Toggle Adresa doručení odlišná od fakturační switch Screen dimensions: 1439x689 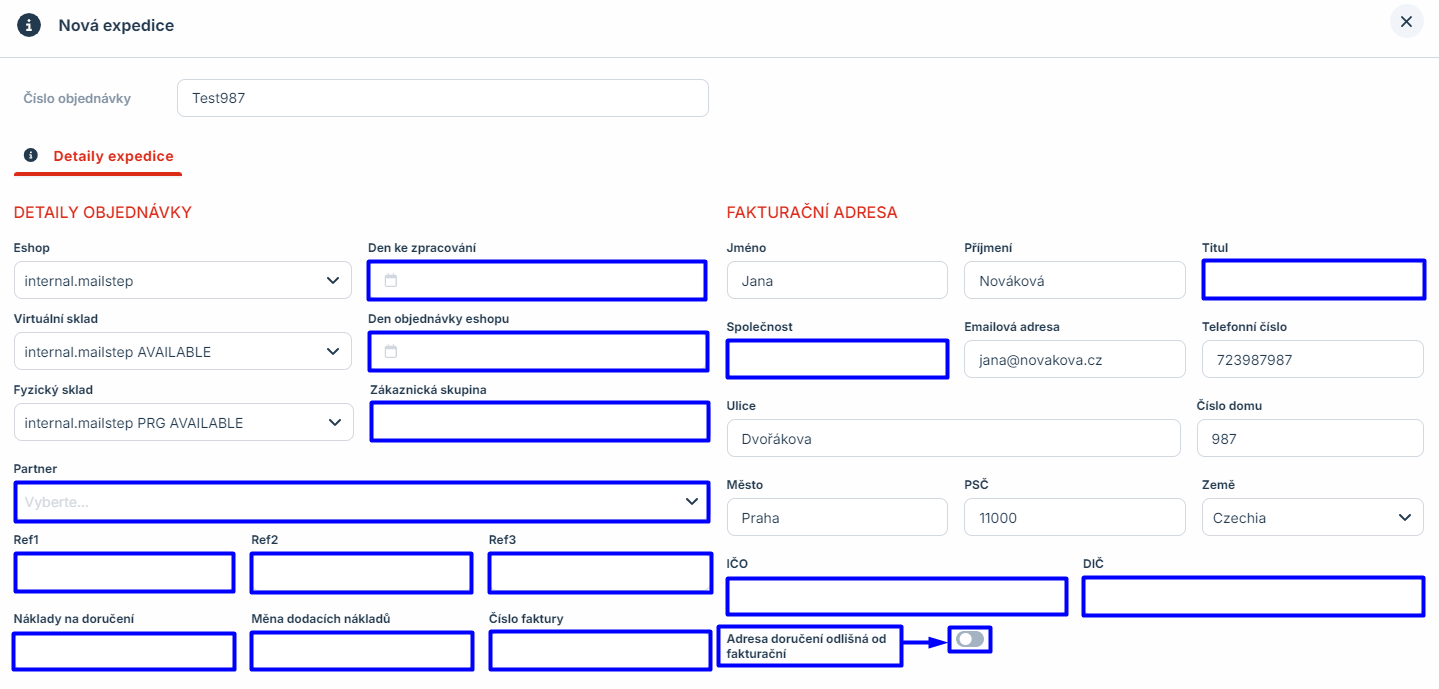(969, 639)
